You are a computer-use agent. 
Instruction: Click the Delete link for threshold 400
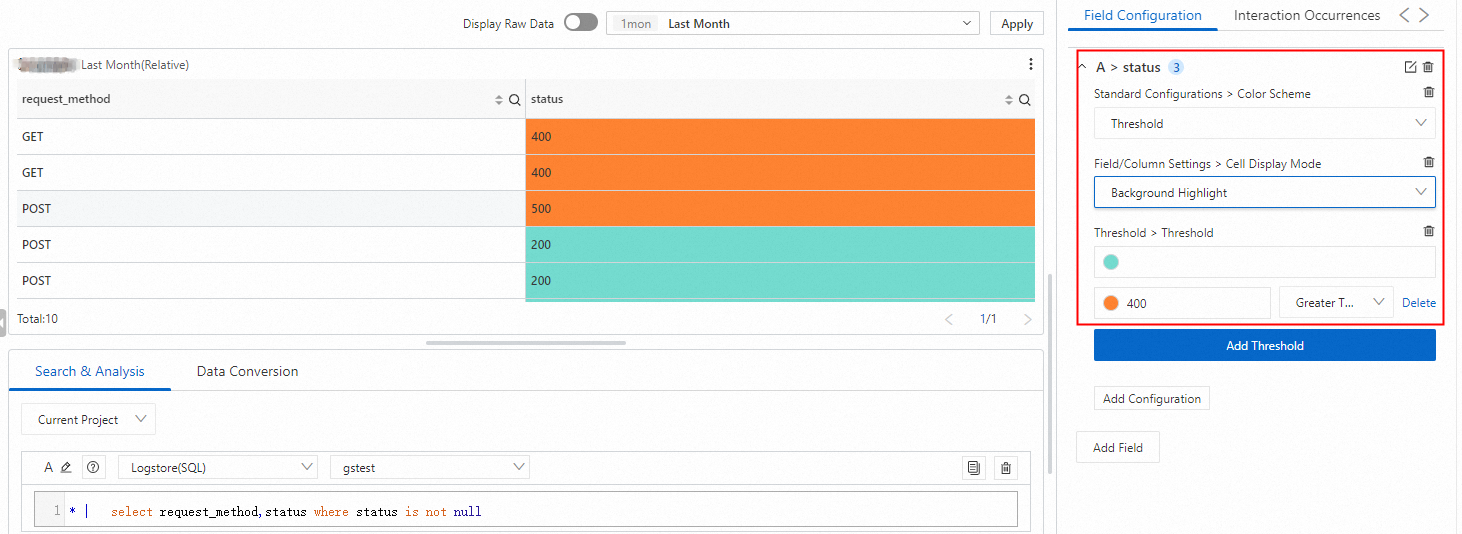[1418, 303]
